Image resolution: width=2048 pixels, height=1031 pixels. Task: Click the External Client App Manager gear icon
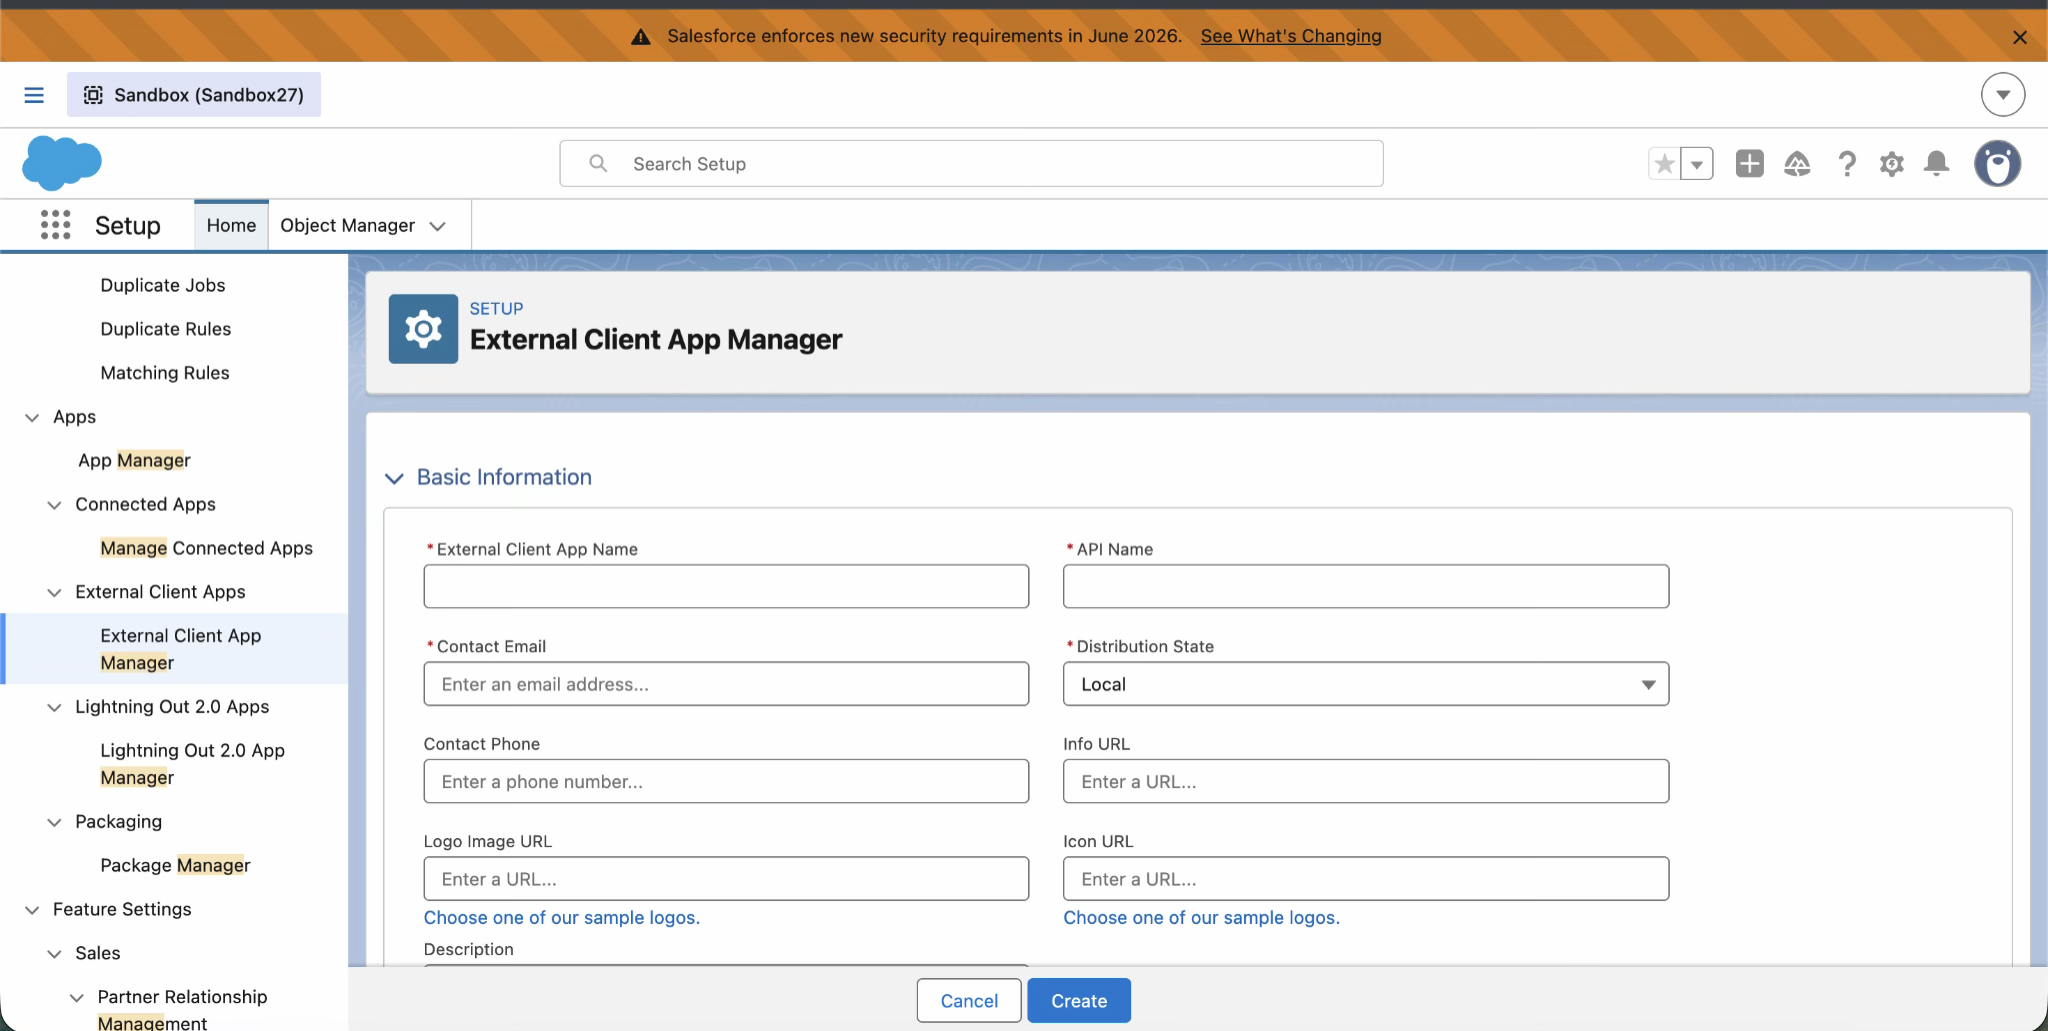[423, 329]
